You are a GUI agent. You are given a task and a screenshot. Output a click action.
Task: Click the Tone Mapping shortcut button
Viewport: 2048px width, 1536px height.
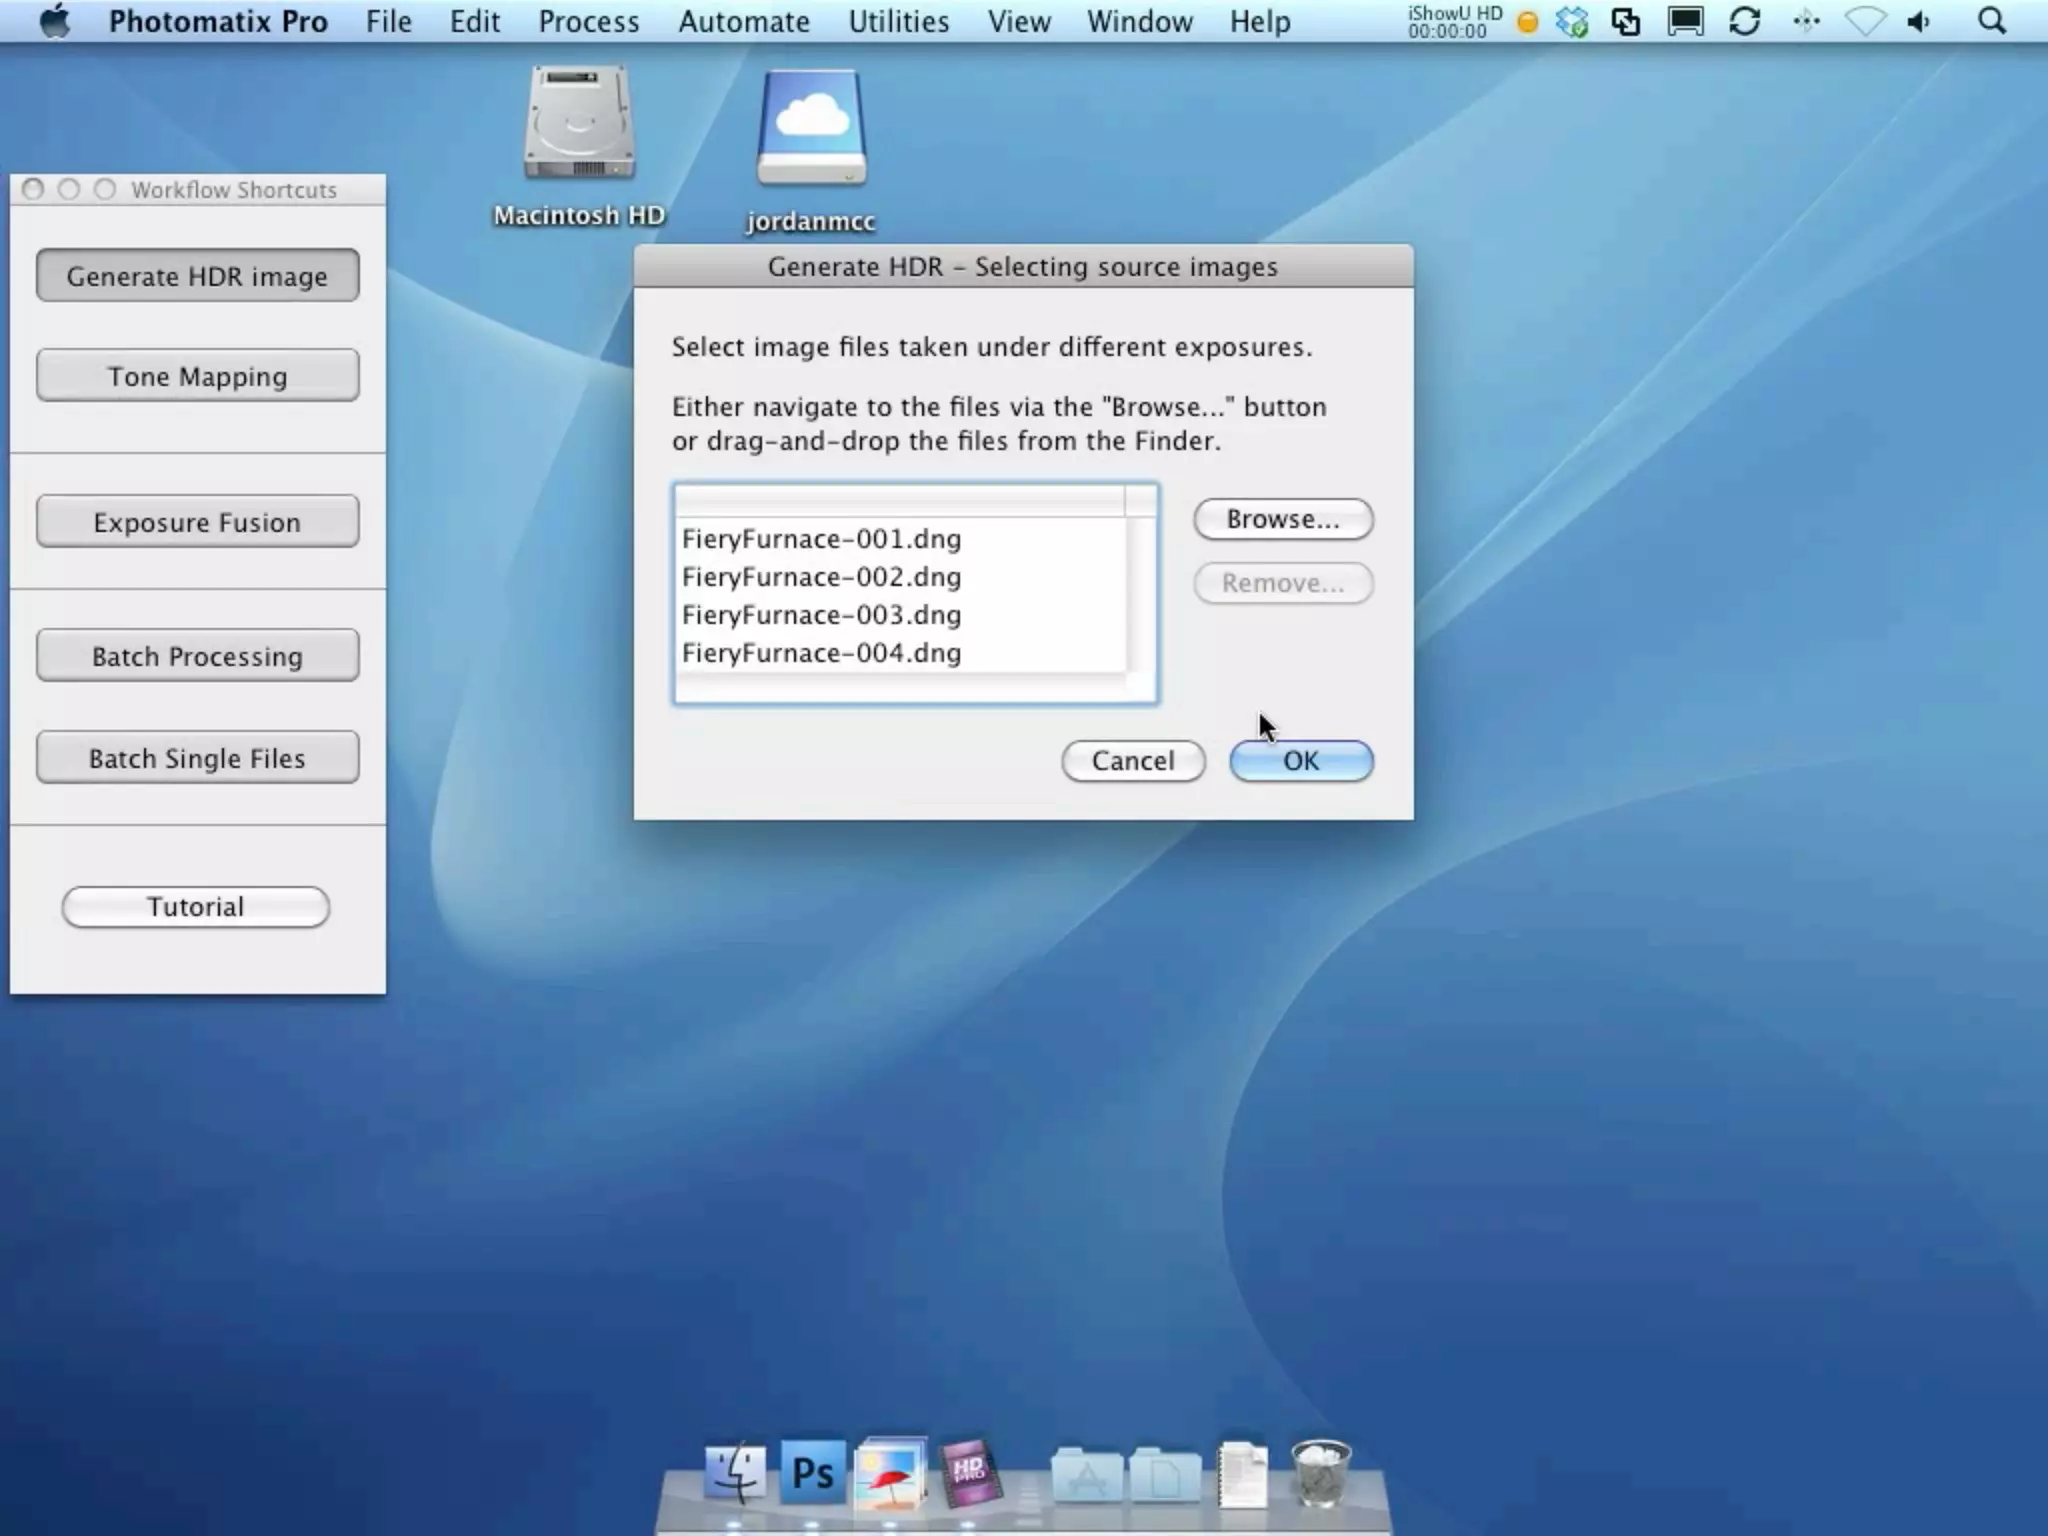pyautogui.click(x=197, y=376)
